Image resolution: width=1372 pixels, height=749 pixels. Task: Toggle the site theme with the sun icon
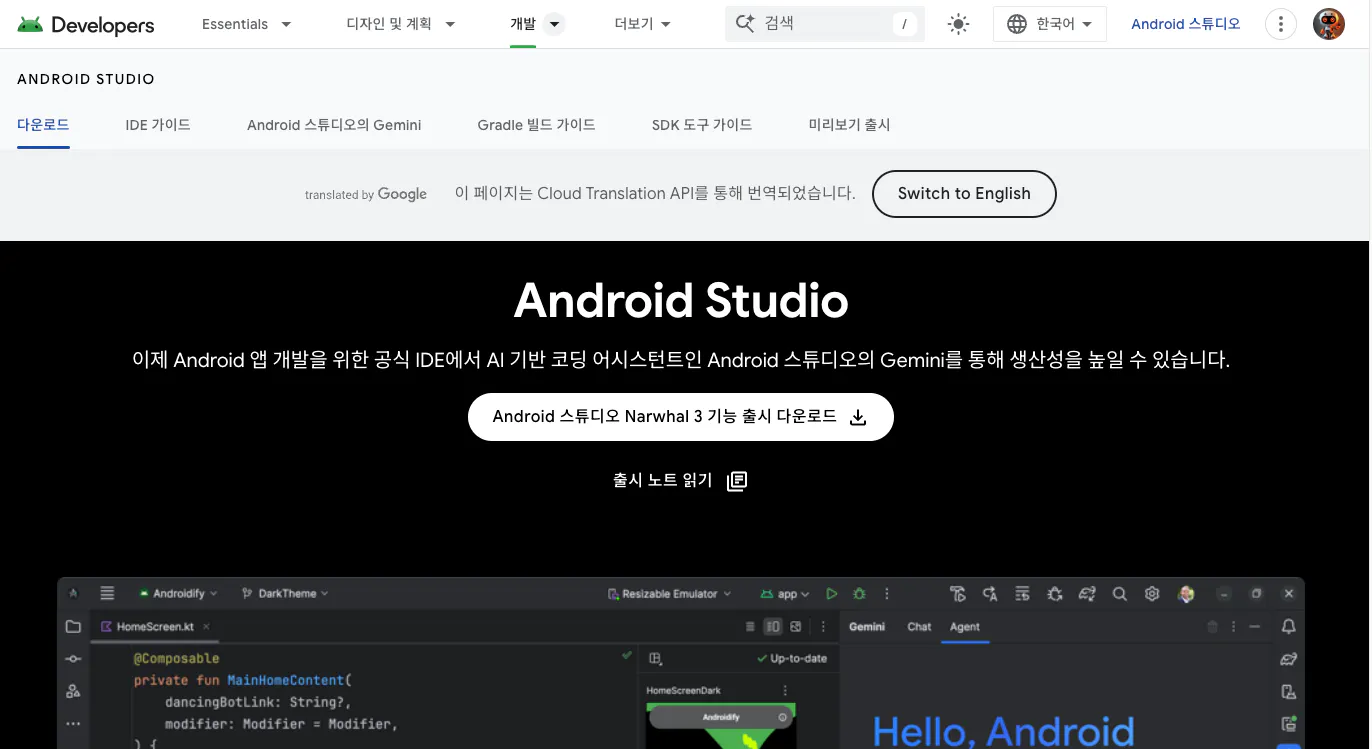pyautogui.click(x=957, y=24)
